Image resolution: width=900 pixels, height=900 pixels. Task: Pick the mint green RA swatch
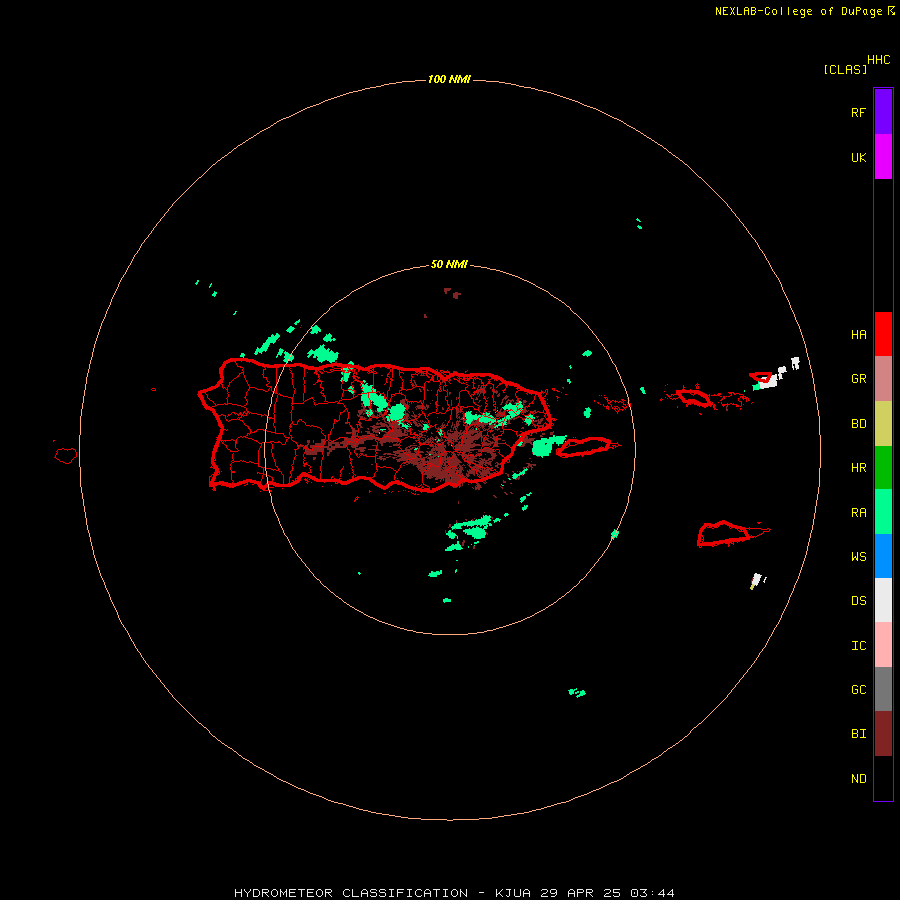883,512
